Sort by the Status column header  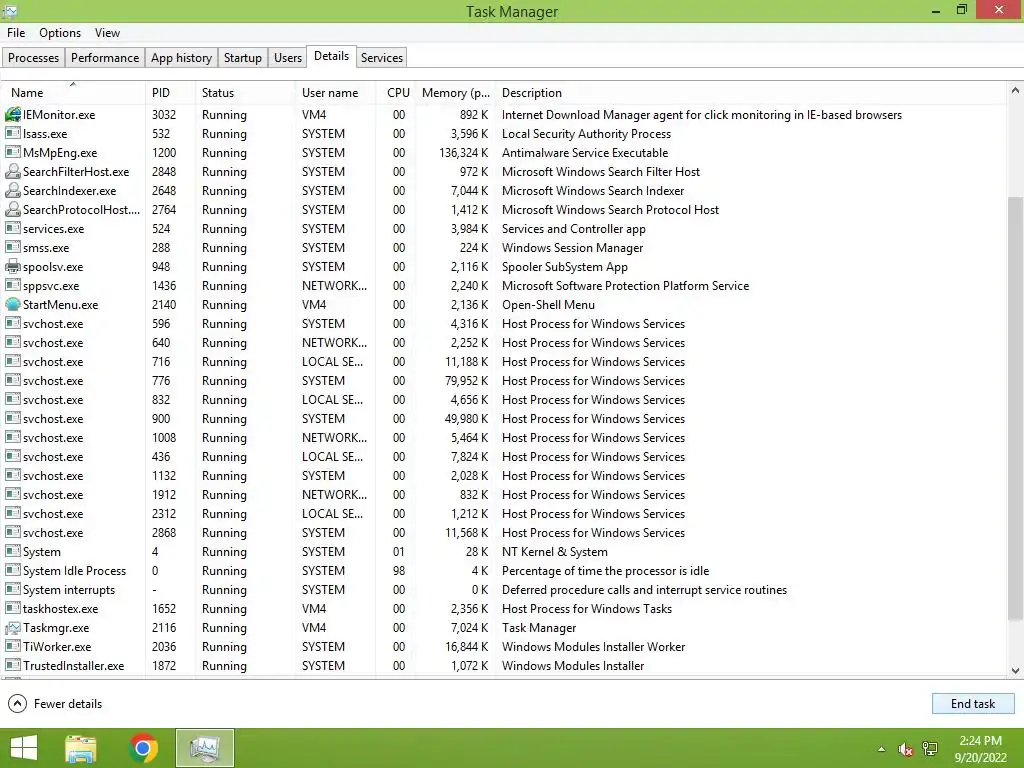coord(245,93)
